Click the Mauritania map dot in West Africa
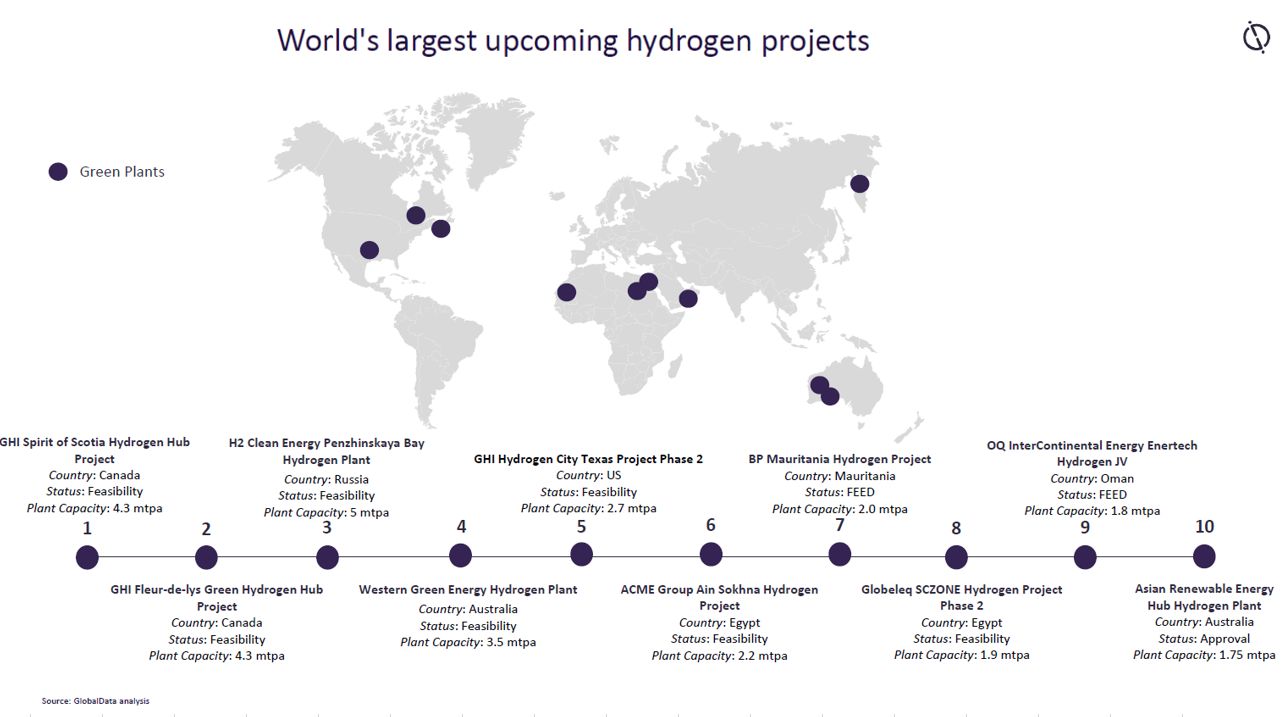Viewport: 1285px width, 717px height. click(x=566, y=292)
